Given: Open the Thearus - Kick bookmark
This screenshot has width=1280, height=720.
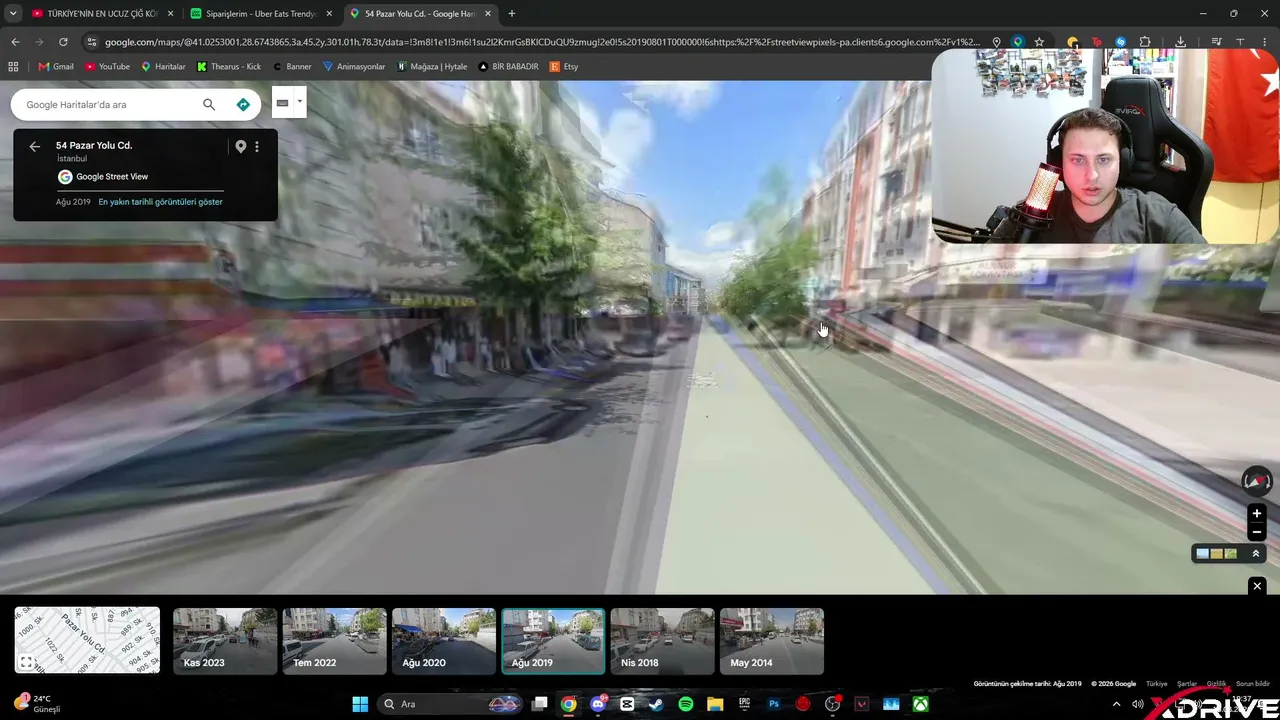Looking at the screenshot, I should point(229,67).
